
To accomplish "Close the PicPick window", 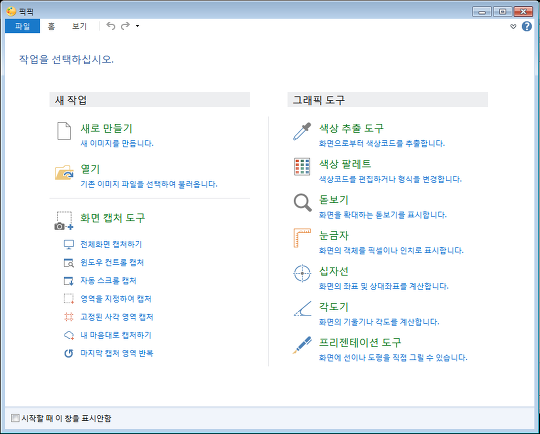I will click(x=523, y=12).
